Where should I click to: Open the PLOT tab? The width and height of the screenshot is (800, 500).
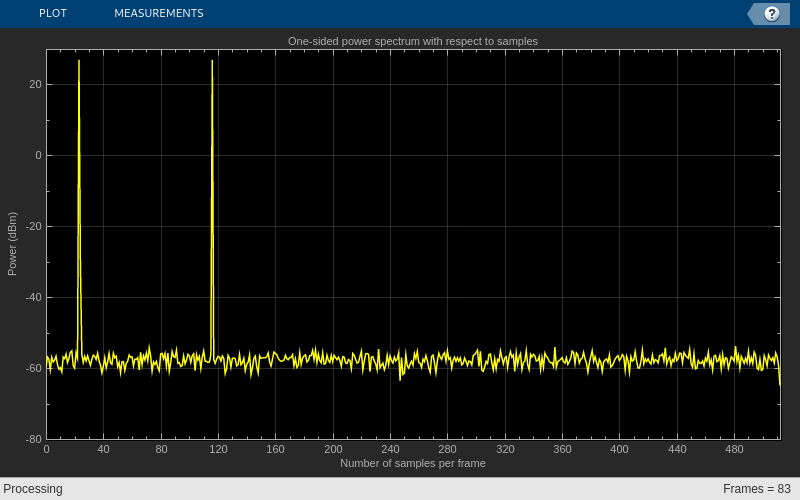[x=53, y=13]
